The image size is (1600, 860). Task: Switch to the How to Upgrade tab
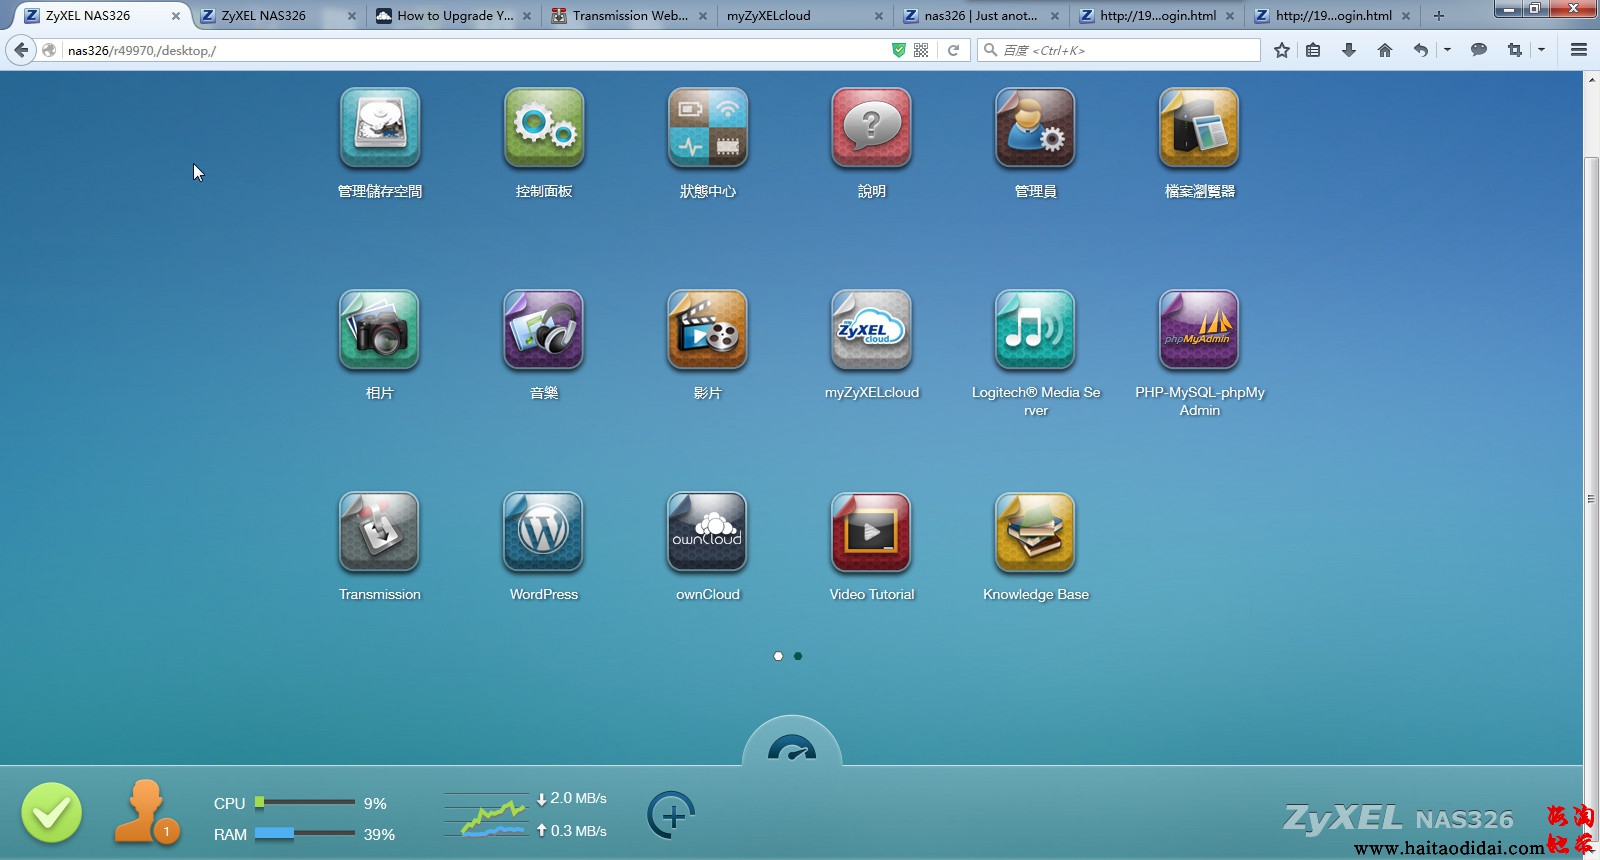pos(453,16)
